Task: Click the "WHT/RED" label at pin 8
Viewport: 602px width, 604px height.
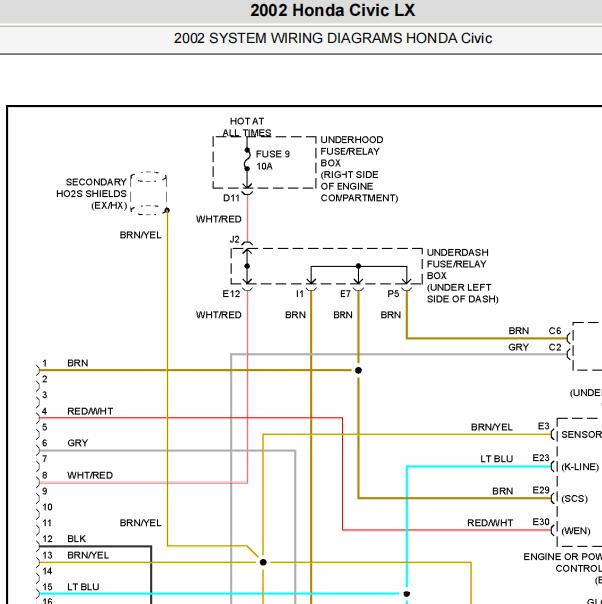Action: tap(90, 475)
